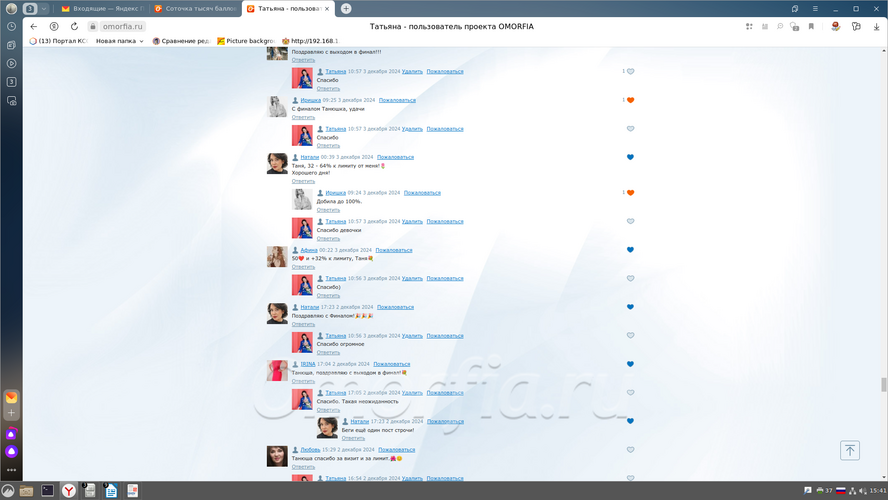Toggle heart on Натали's Поздравляю с Финалом comment

coord(630,307)
